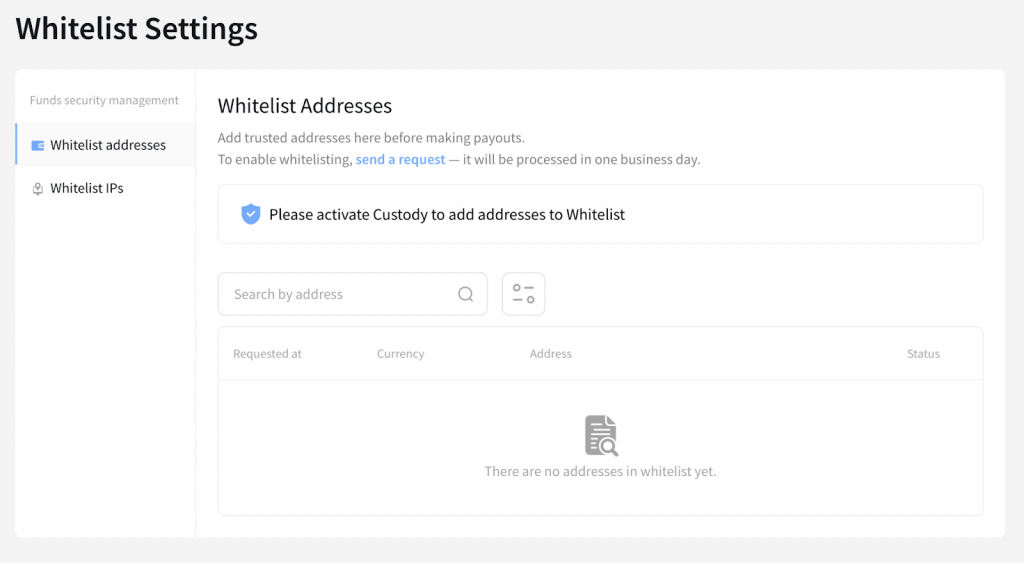This screenshot has width=1024, height=563.
Task: Click the empty-list document search icon
Action: point(601,435)
